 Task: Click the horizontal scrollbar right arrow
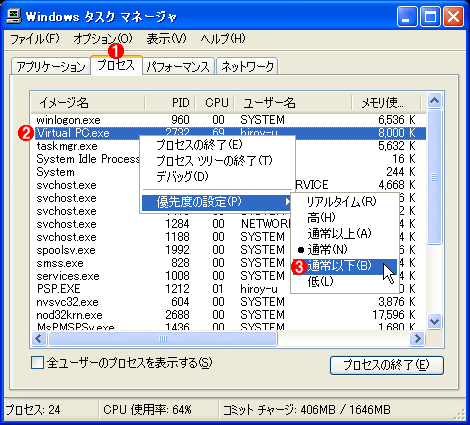point(417,339)
